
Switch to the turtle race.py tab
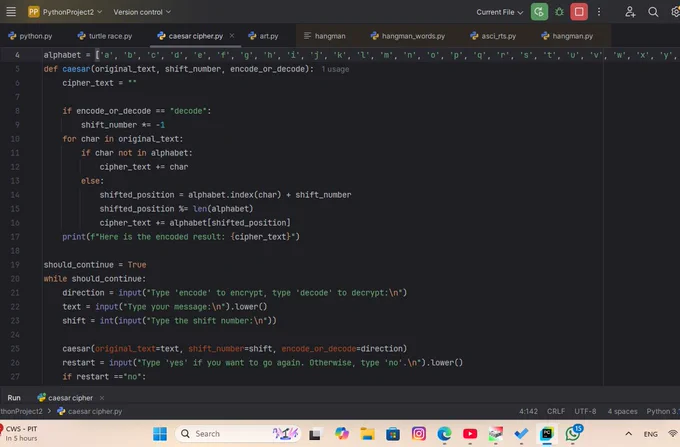105,35
